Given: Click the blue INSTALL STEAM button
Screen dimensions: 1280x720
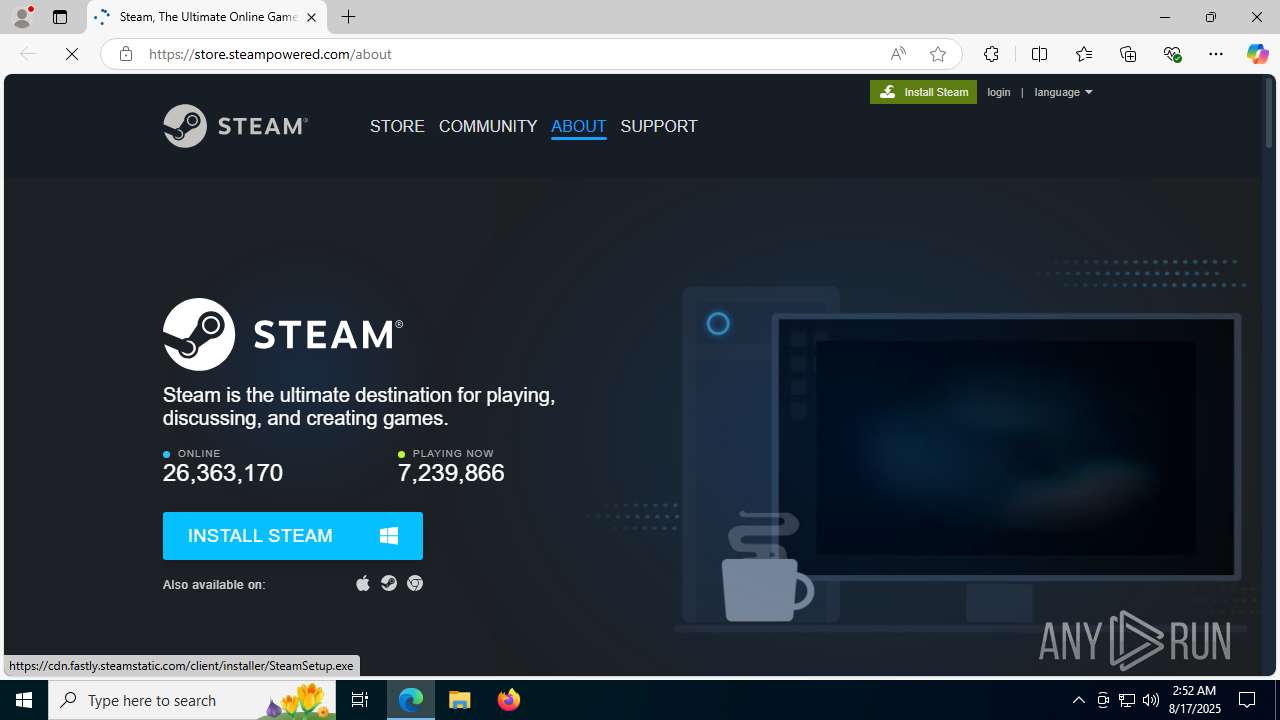Looking at the screenshot, I should coord(293,536).
